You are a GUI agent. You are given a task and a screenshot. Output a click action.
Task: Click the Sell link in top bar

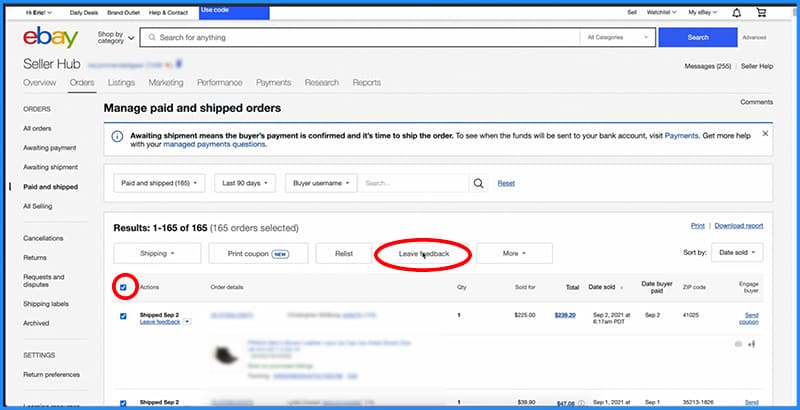(632, 12)
